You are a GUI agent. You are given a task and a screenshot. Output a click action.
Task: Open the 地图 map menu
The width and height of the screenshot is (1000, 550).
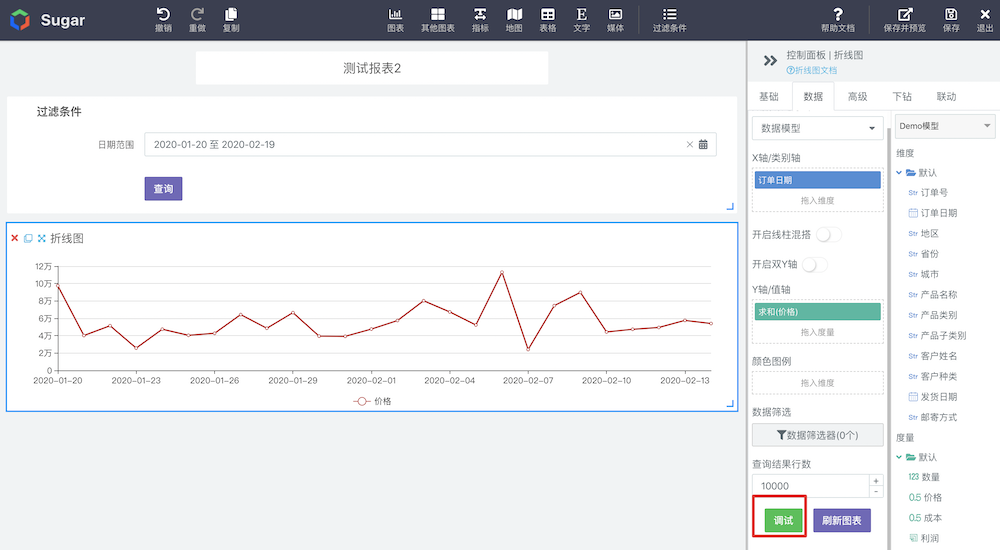pos(514,20)
